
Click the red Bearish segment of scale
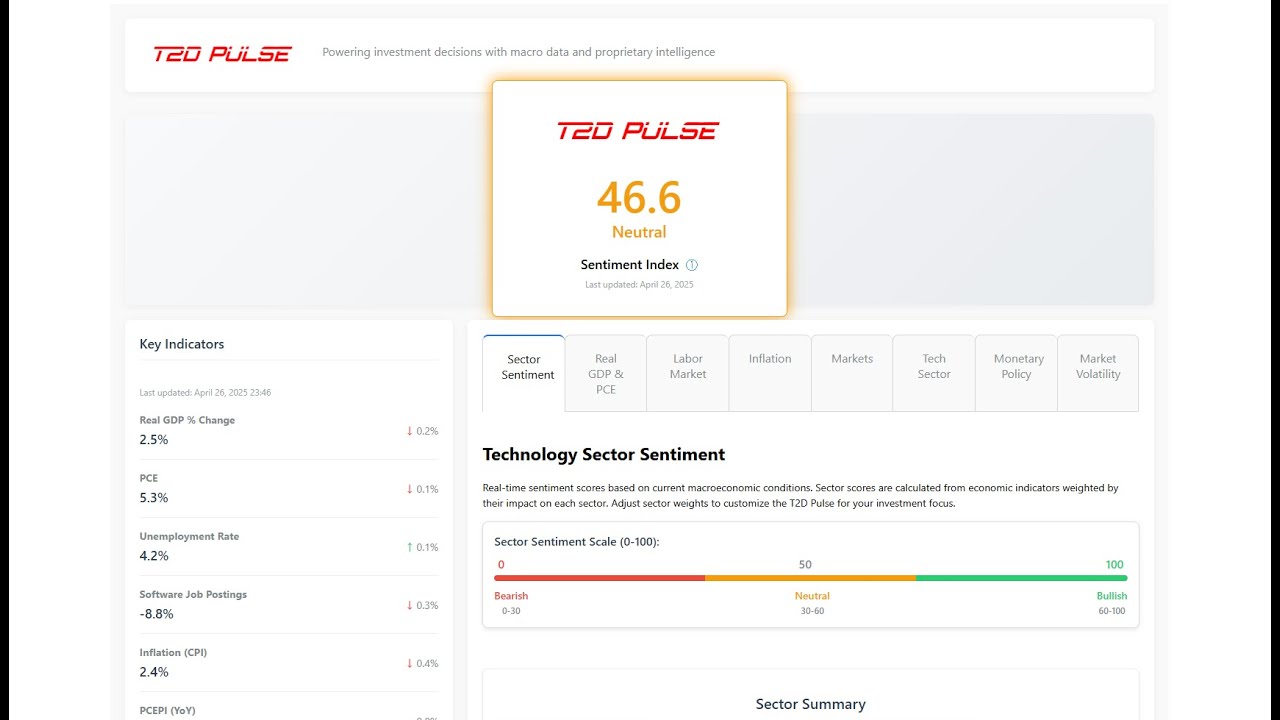[x=600, y=578]
